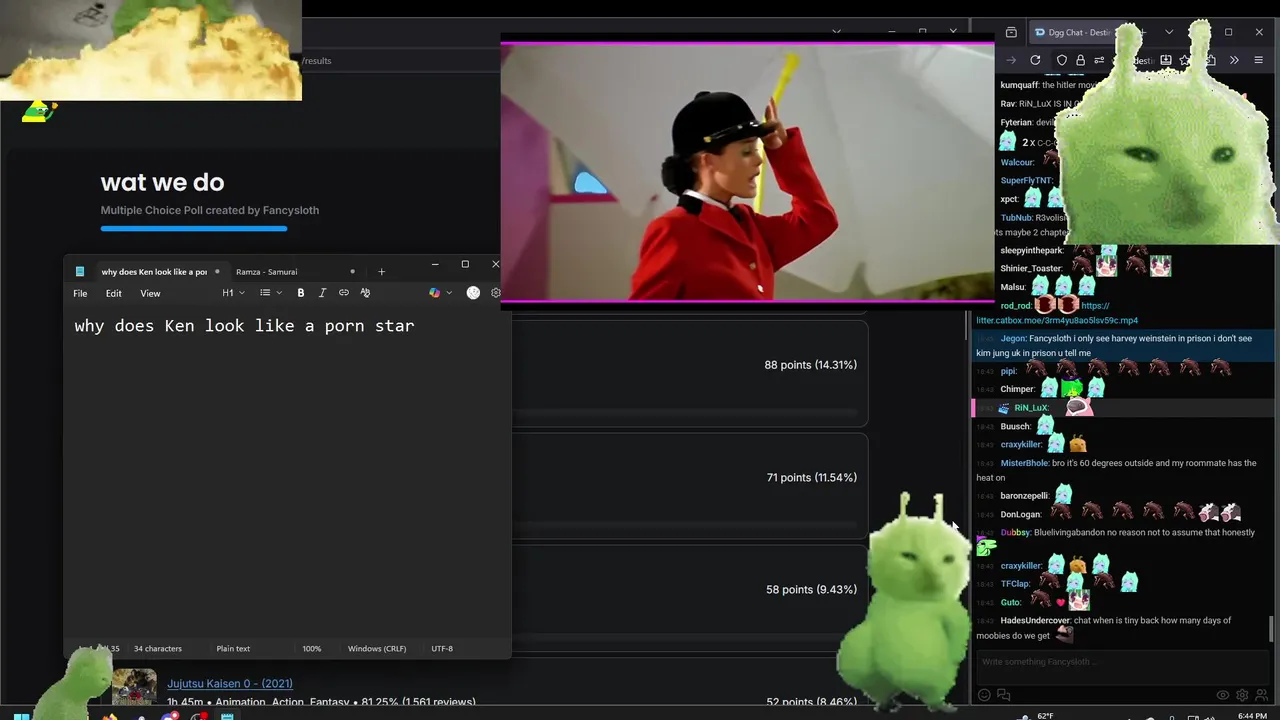Click username Dubbsy in chat
1280x720 pixels.
1015,532
